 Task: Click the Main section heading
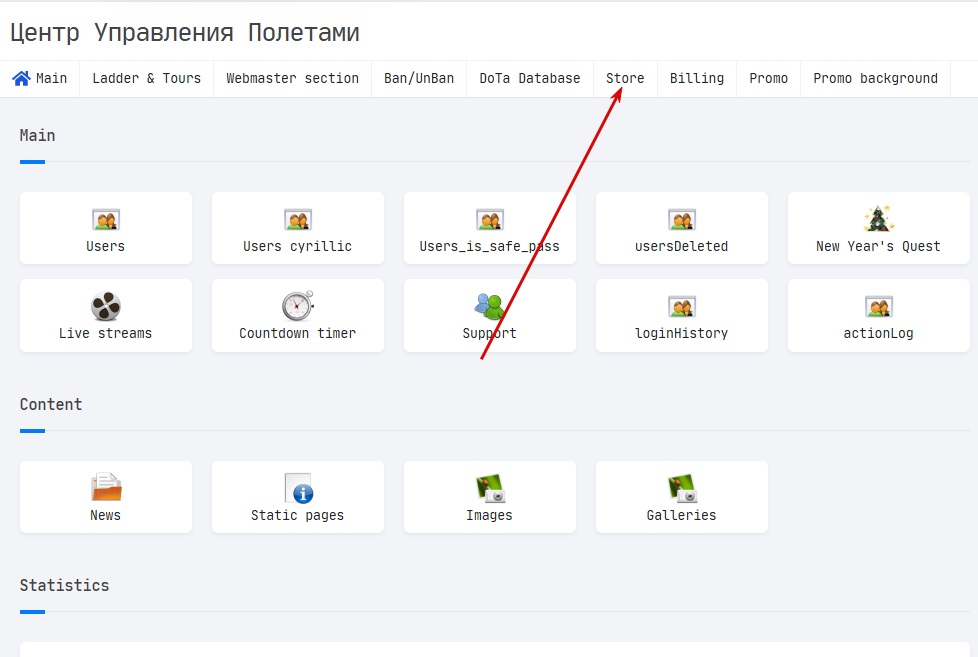tap(37, 135)
